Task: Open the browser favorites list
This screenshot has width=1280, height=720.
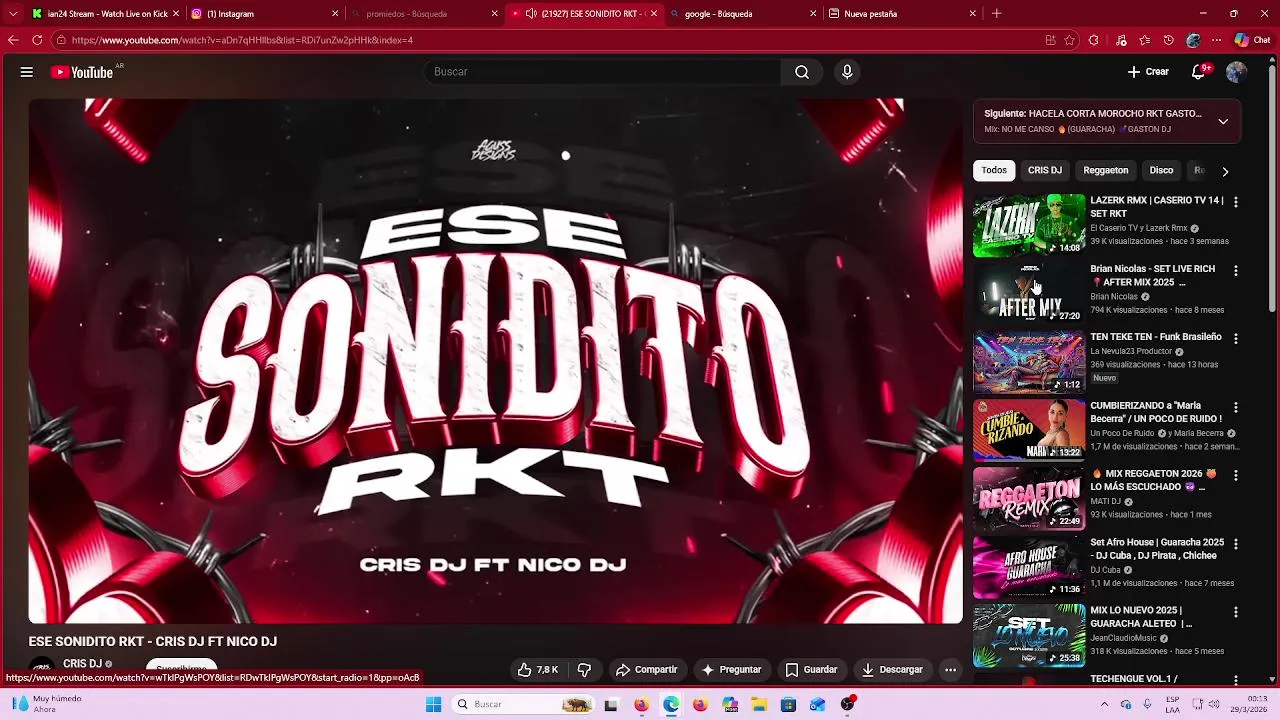Action: (1145, 40)
